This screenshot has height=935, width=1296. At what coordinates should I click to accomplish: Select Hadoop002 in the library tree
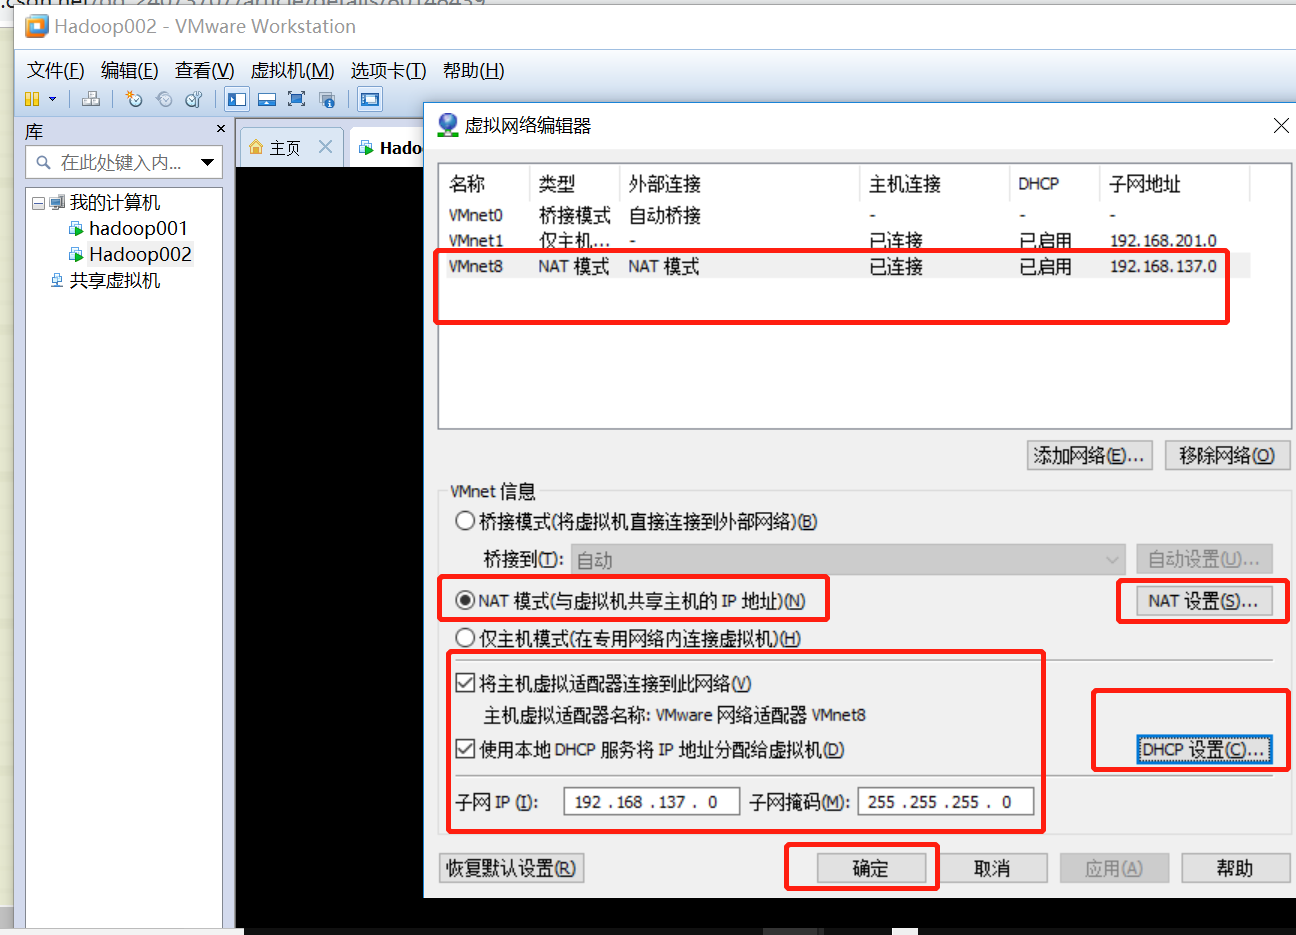click(x=140, y=255)
